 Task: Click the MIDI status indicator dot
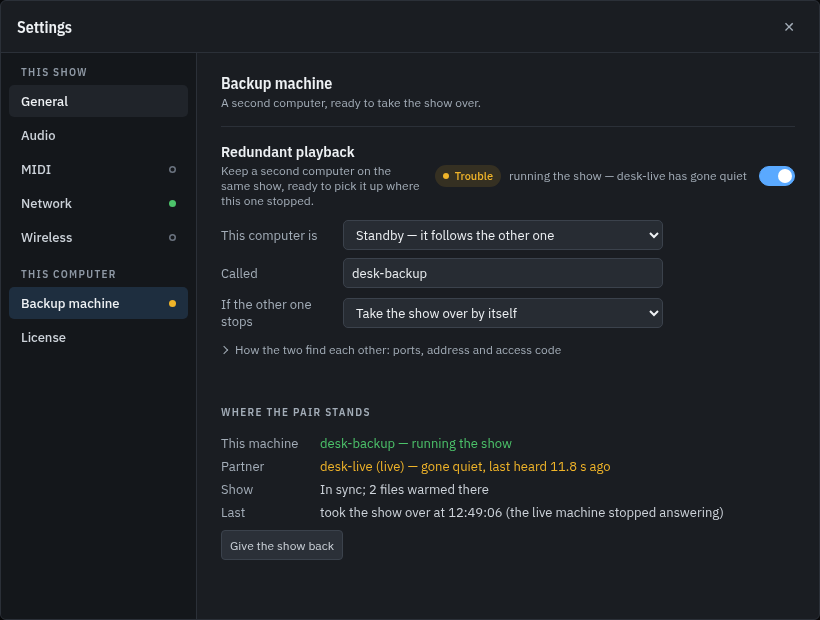(x=172, y=169)
